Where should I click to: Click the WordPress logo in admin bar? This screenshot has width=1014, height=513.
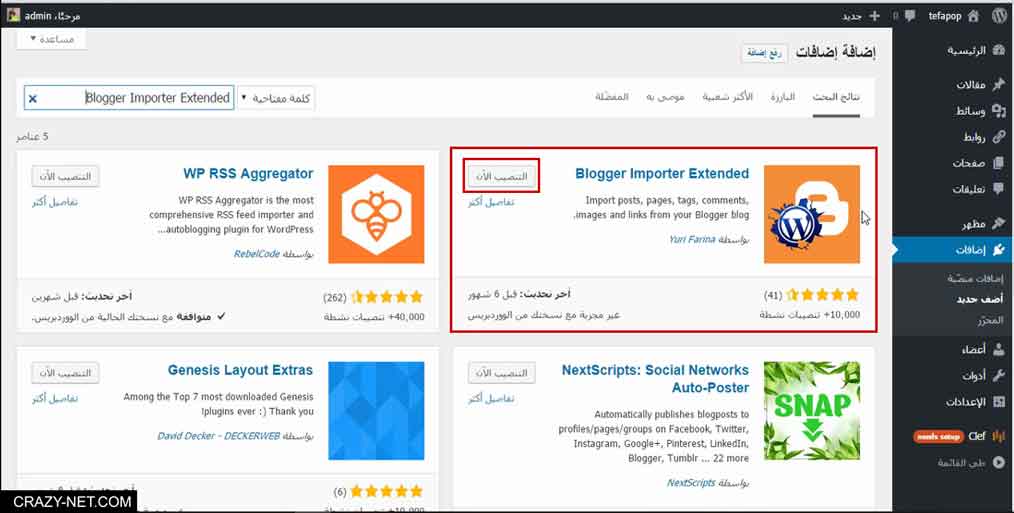point(998,16)
